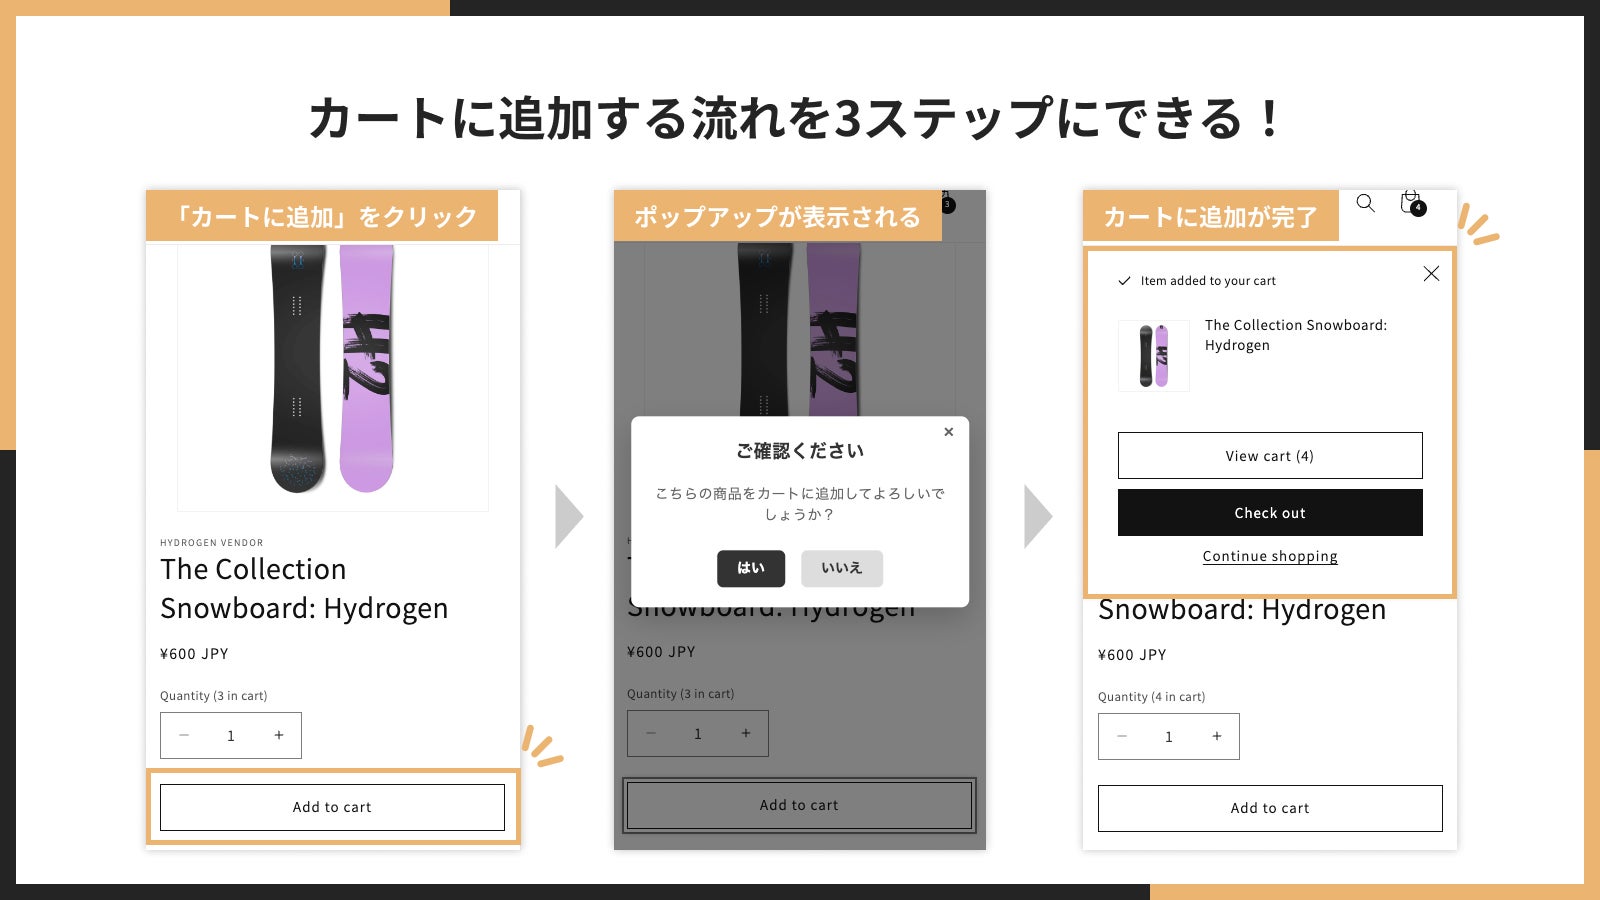This screenshot has height=900, width=1600.
Task: Decrease quantity with minus in third panel
Action: 1122,736
